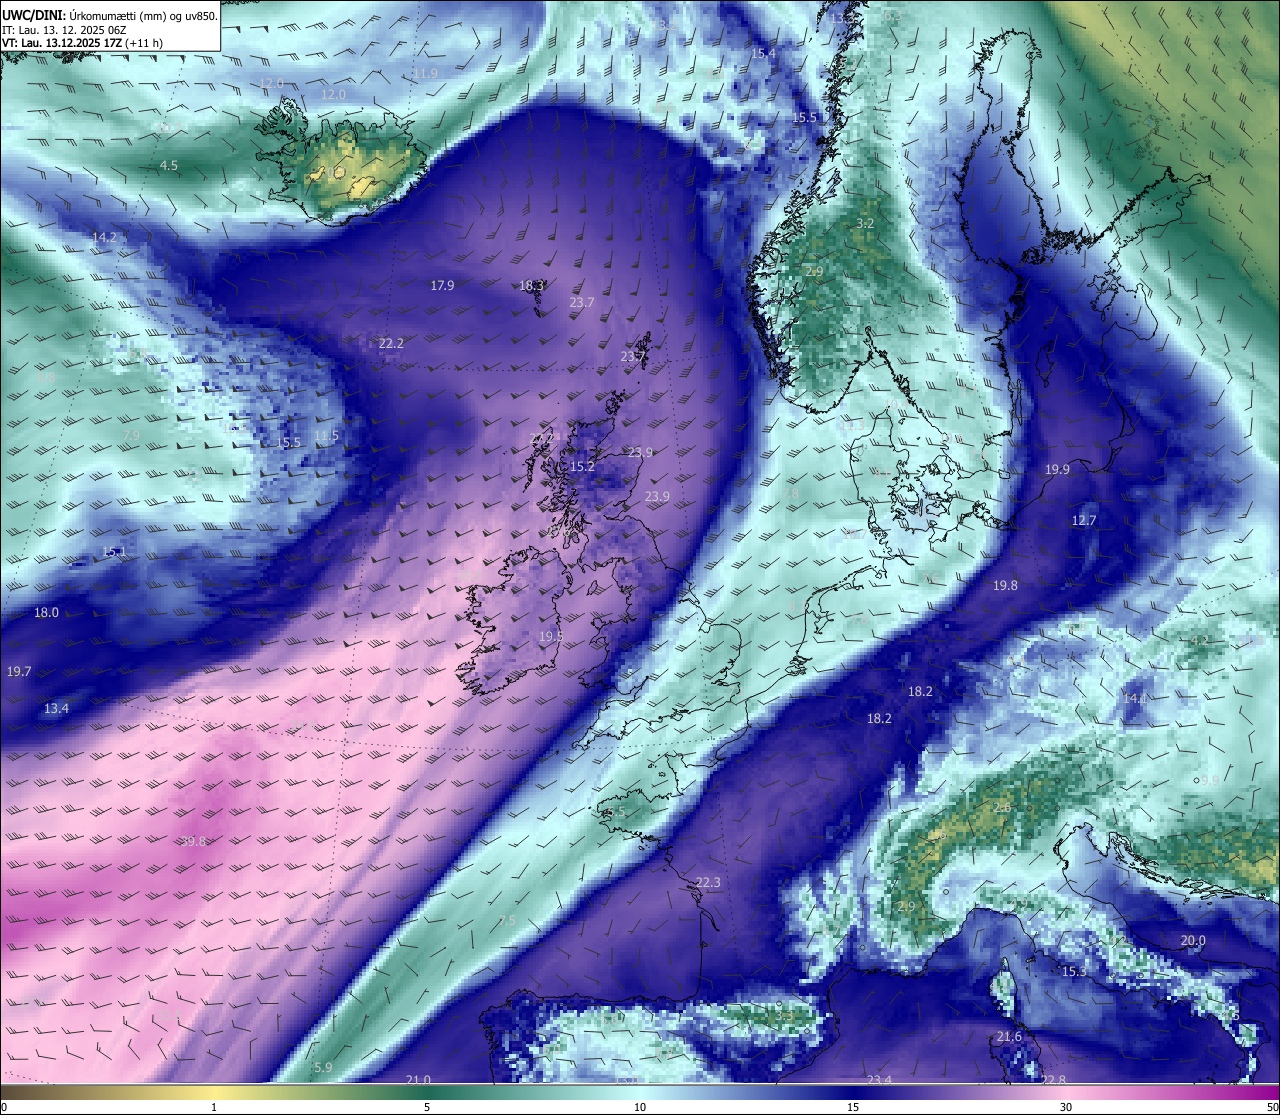Click the 21.6 value near Sardinia
This screenshot has width=1280, height=1115.
click(x=1009, y=1037)
